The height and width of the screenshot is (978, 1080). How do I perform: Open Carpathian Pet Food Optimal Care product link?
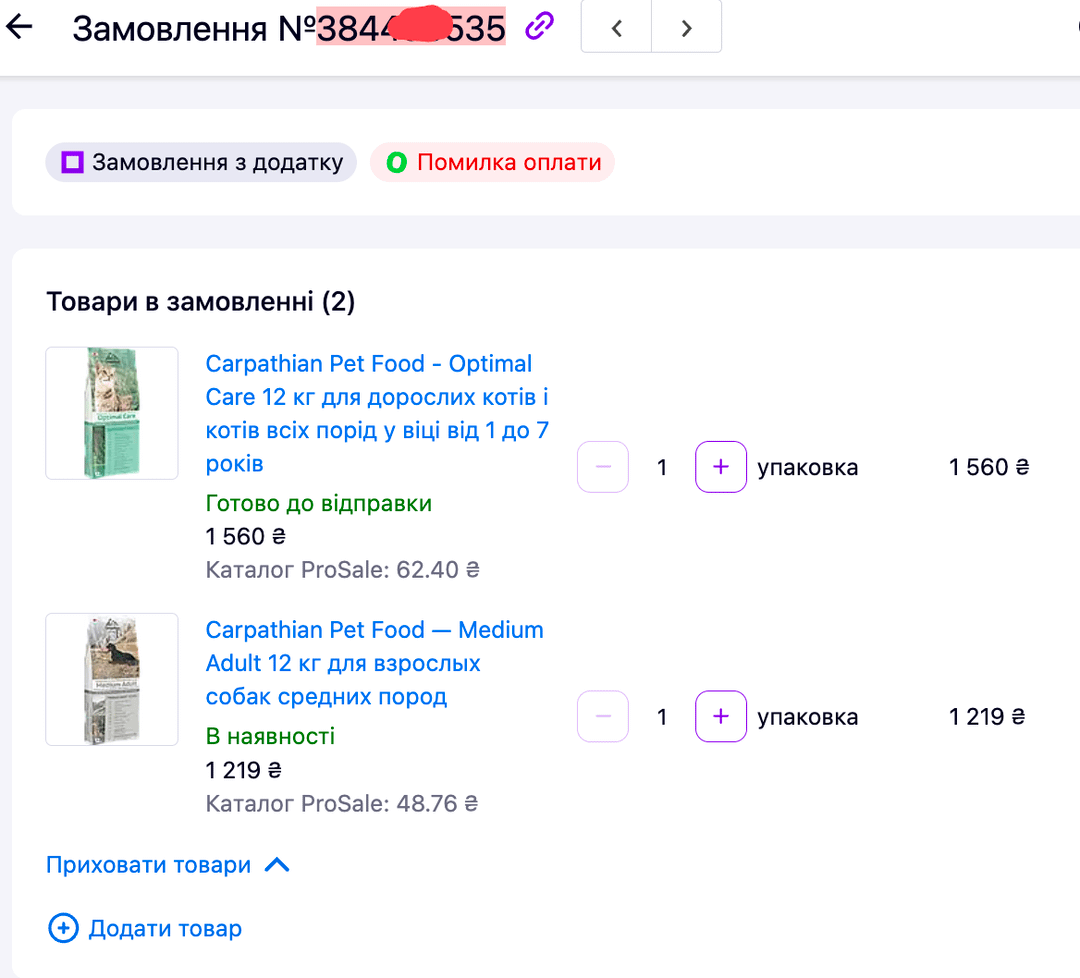point(377,413)
